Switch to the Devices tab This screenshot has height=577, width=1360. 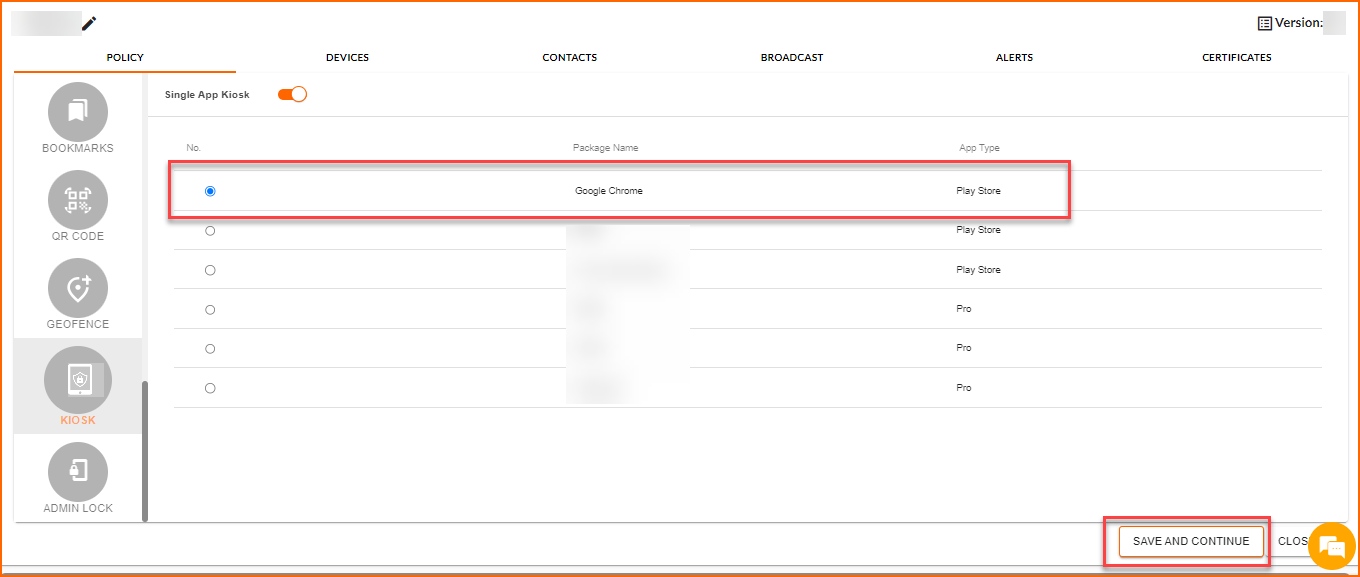pos(347,58)
